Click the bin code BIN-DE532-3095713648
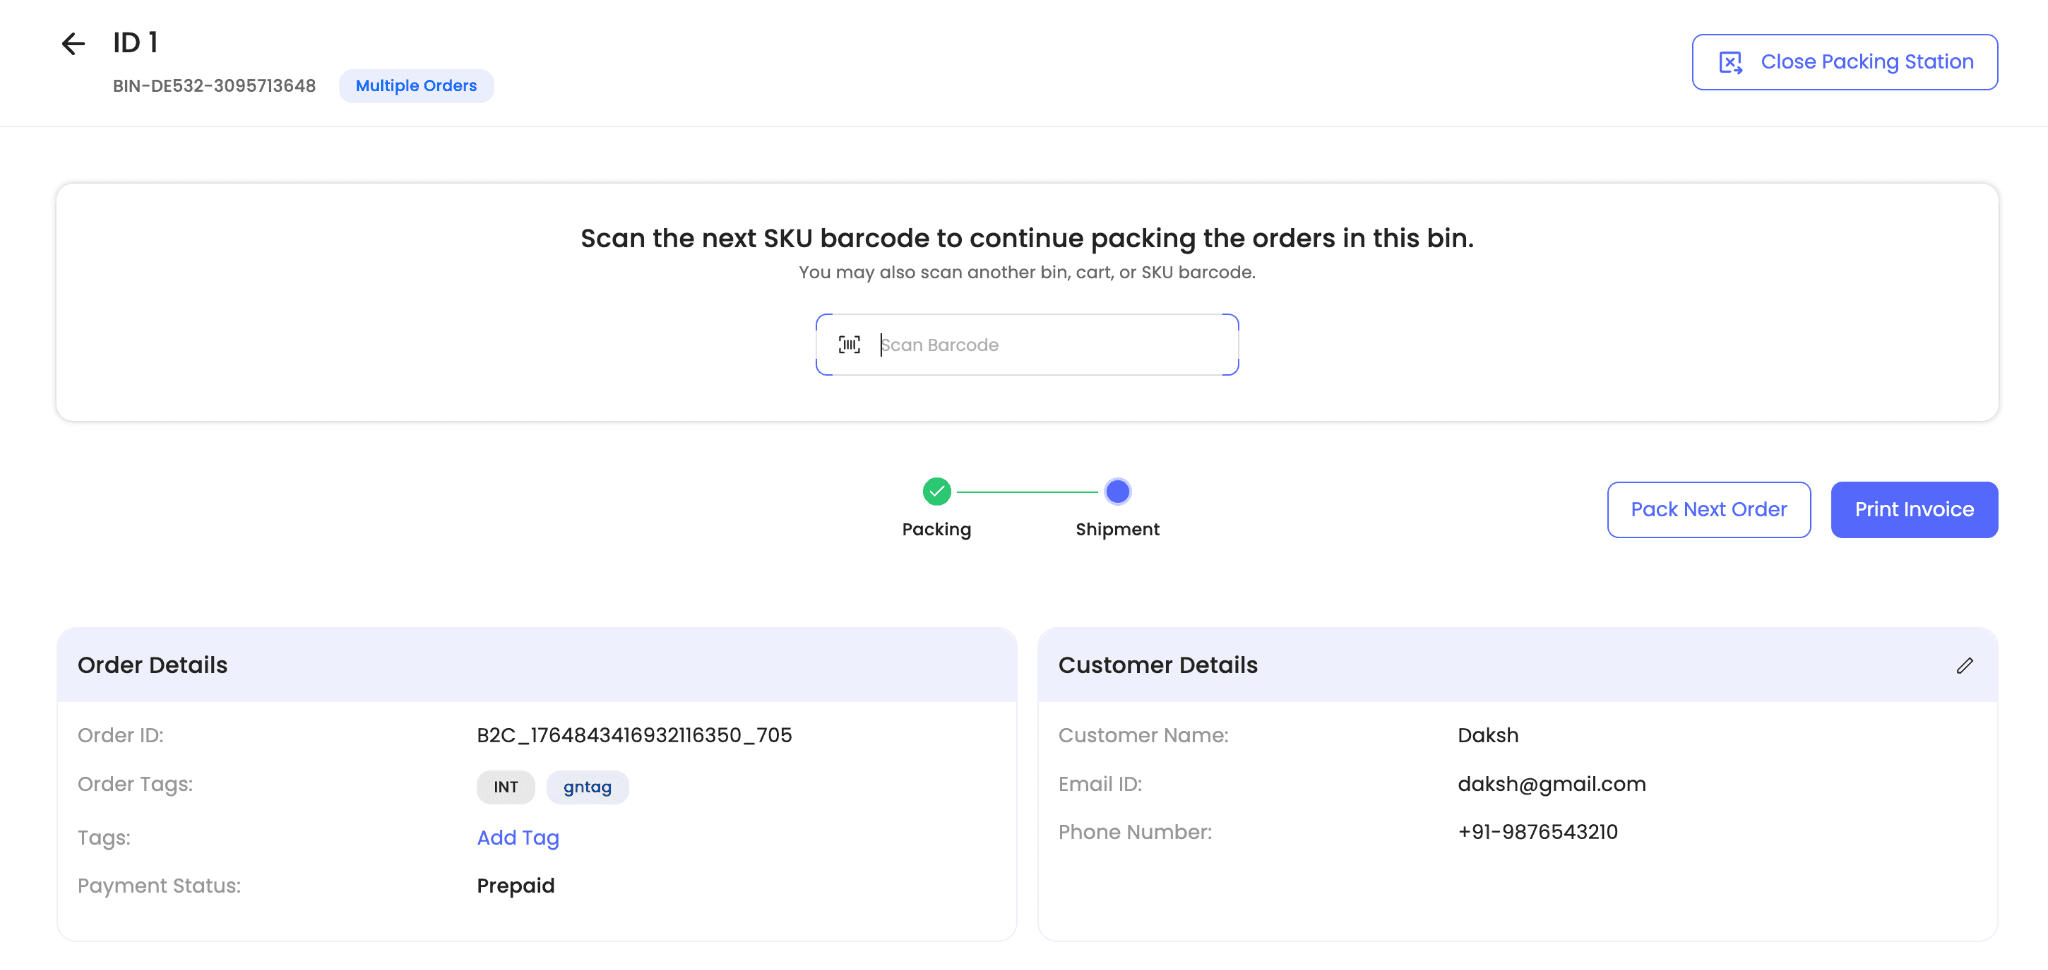 tap(214, 86)
